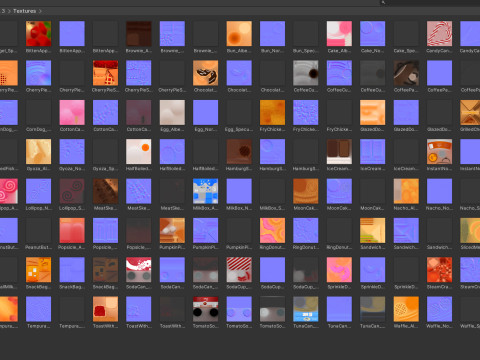This screenshot has height=360, width=480.
Task: Select the Lollipop normal map thumbnail
Action: [39, 191]
